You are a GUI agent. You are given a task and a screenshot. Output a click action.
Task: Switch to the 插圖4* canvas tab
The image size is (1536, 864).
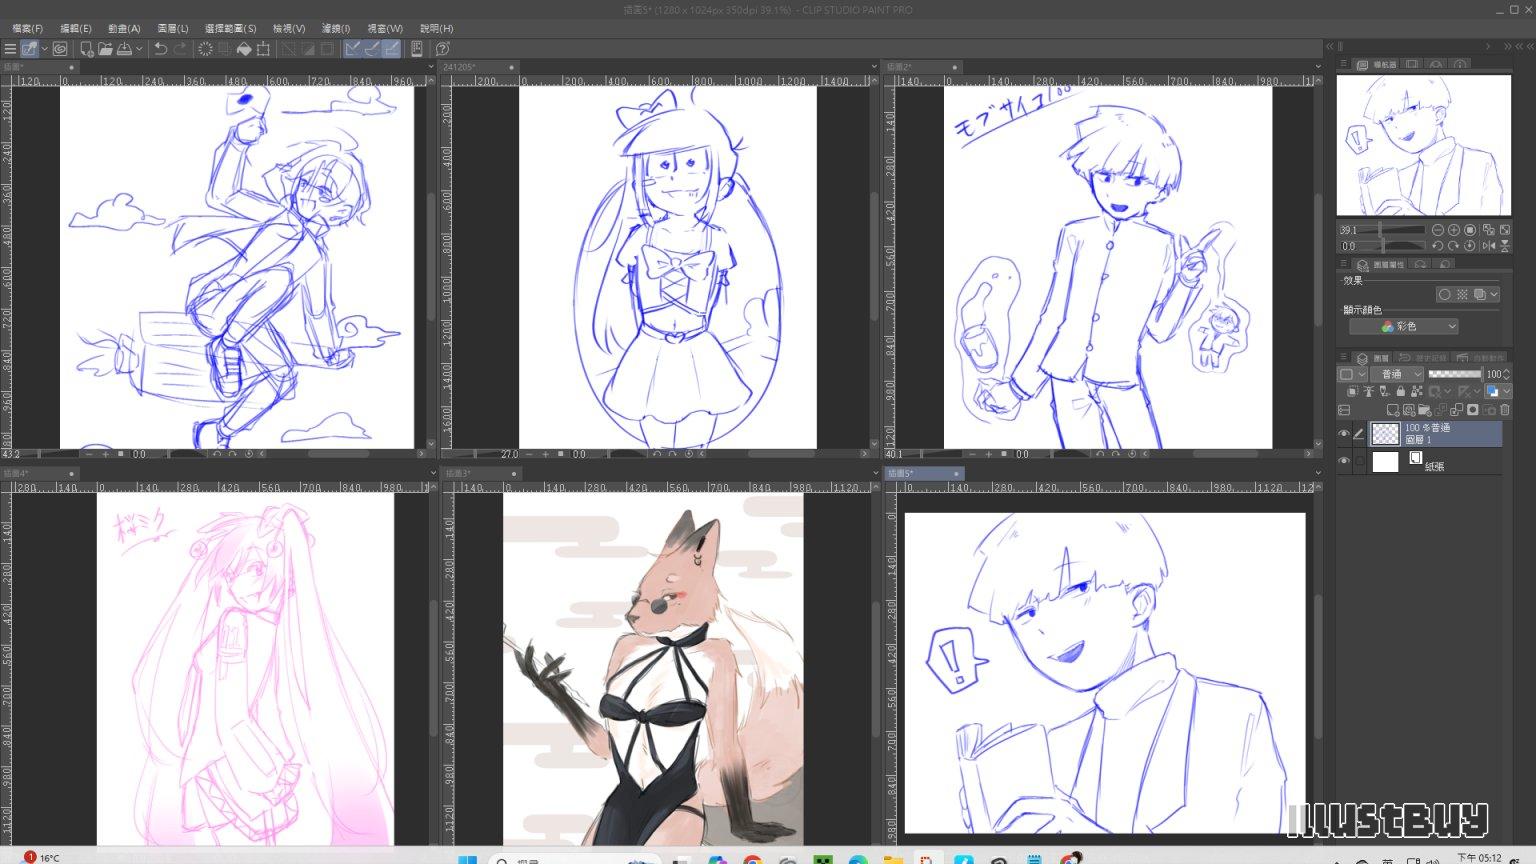pyautogui.click(x=40, y=473)
